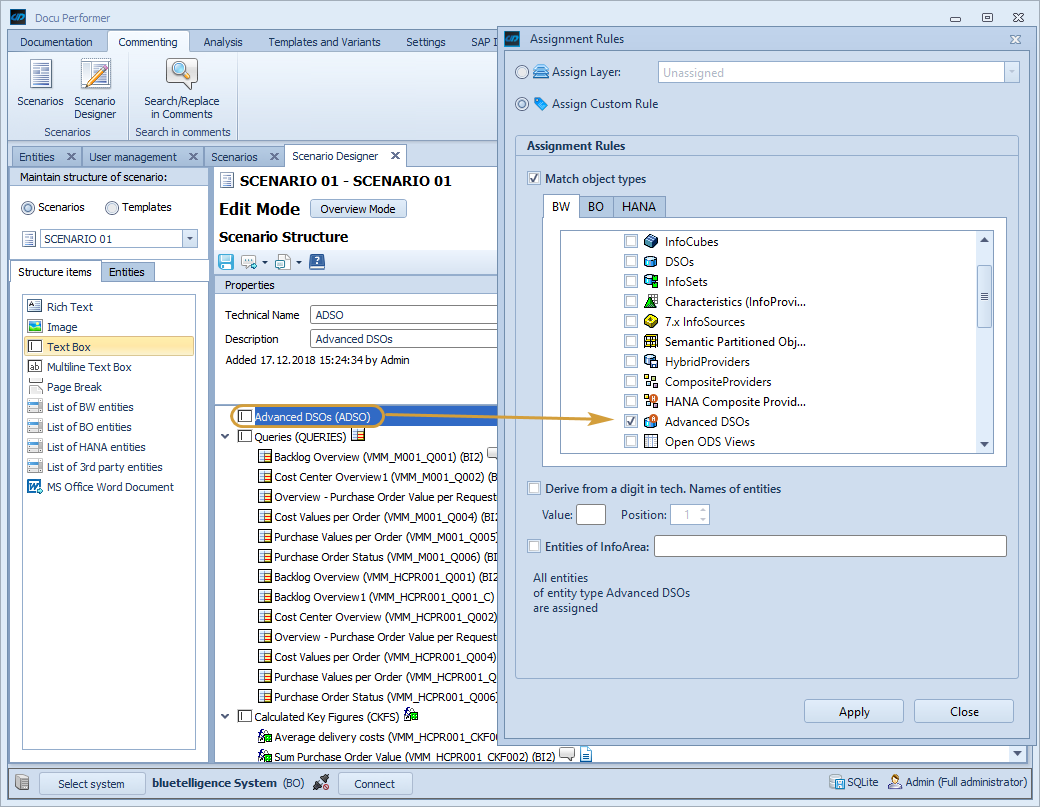Enable Entities of InfoArea checkbox
This screenshot has height=807, width=1040.
534,546
